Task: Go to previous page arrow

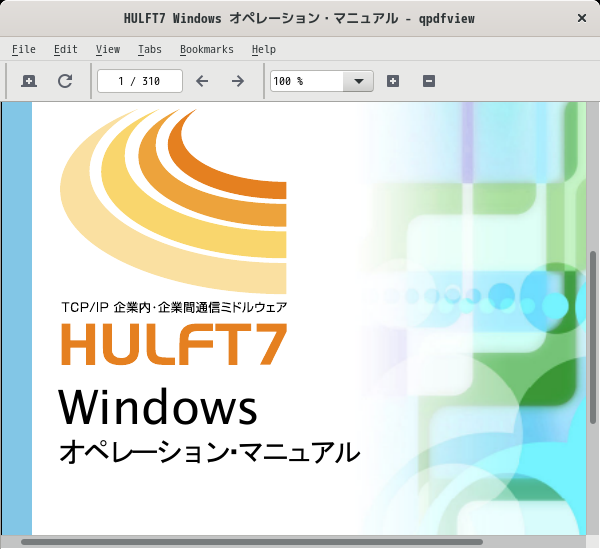Action: (202, 81)
